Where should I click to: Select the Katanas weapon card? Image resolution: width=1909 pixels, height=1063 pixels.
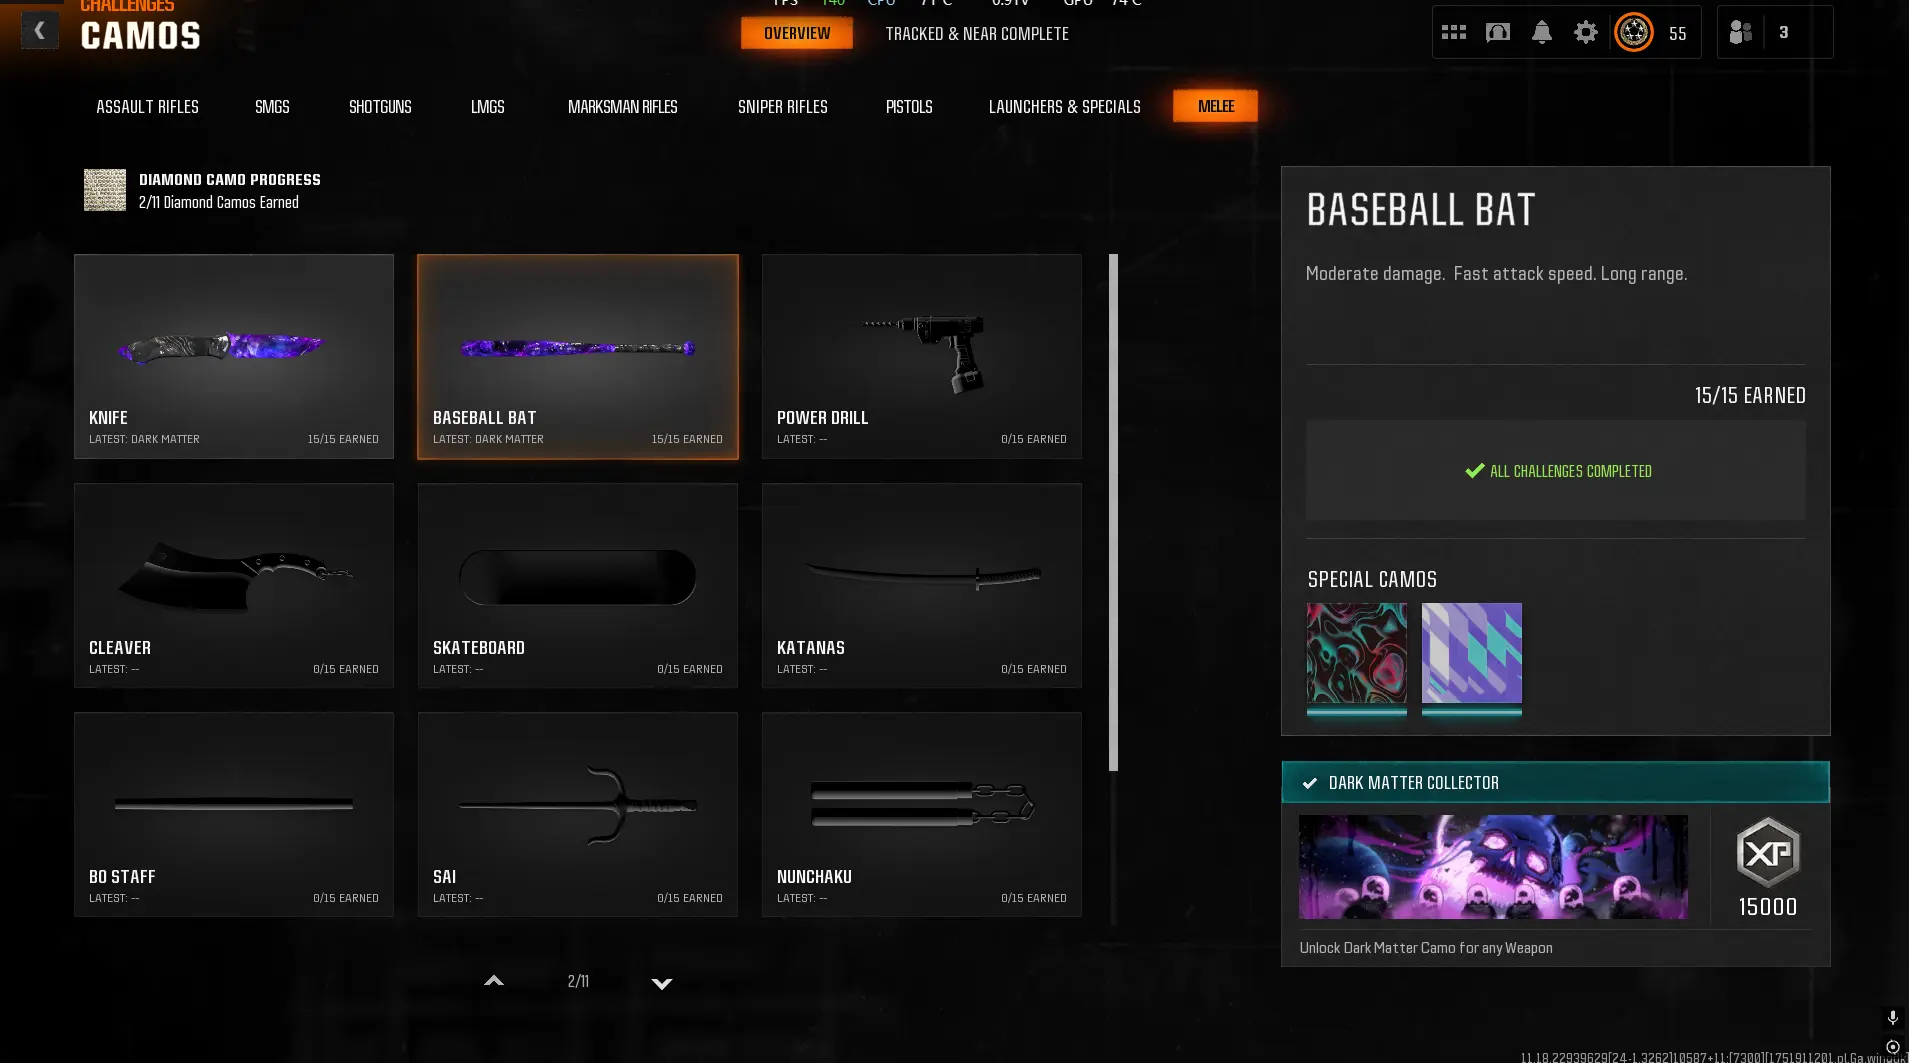tap(922, 586)
